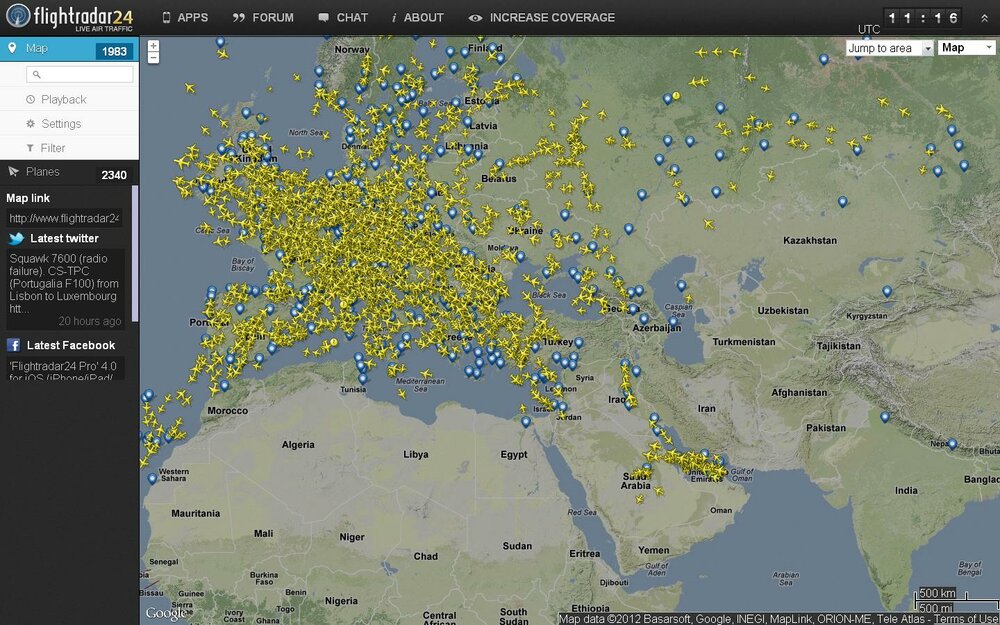Viewport: 1000px width, 625px height.
Task: Open the Map type dropdown
Action: 962,47
